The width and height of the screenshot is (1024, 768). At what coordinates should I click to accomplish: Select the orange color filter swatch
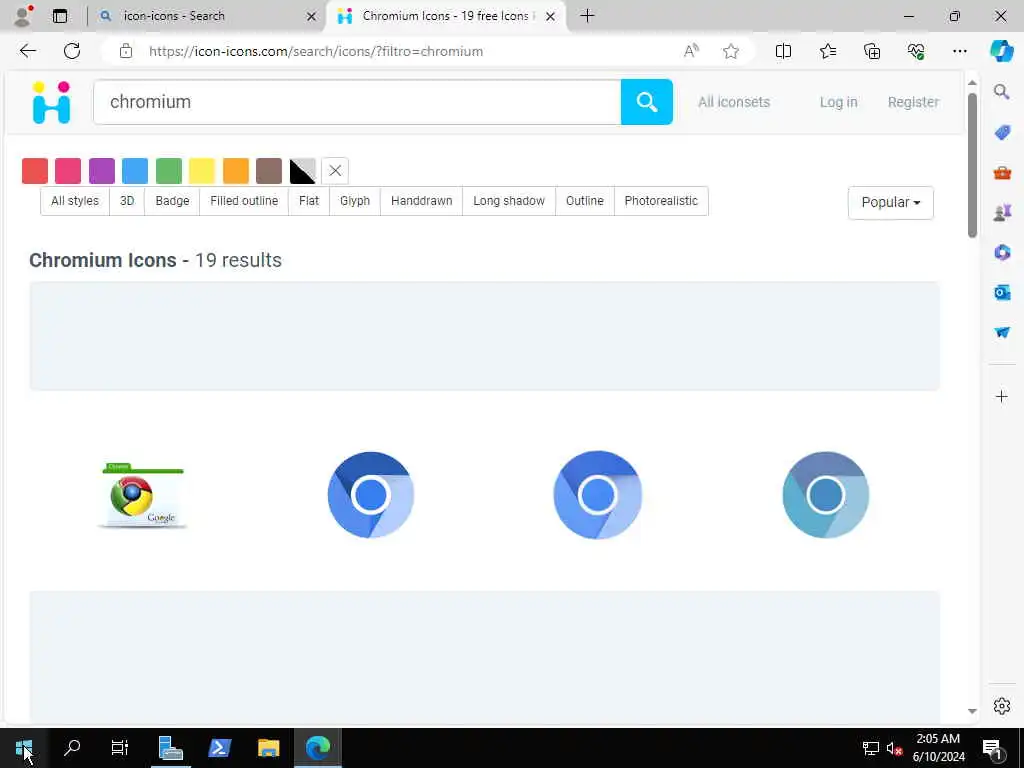click(x=236, y=170)
